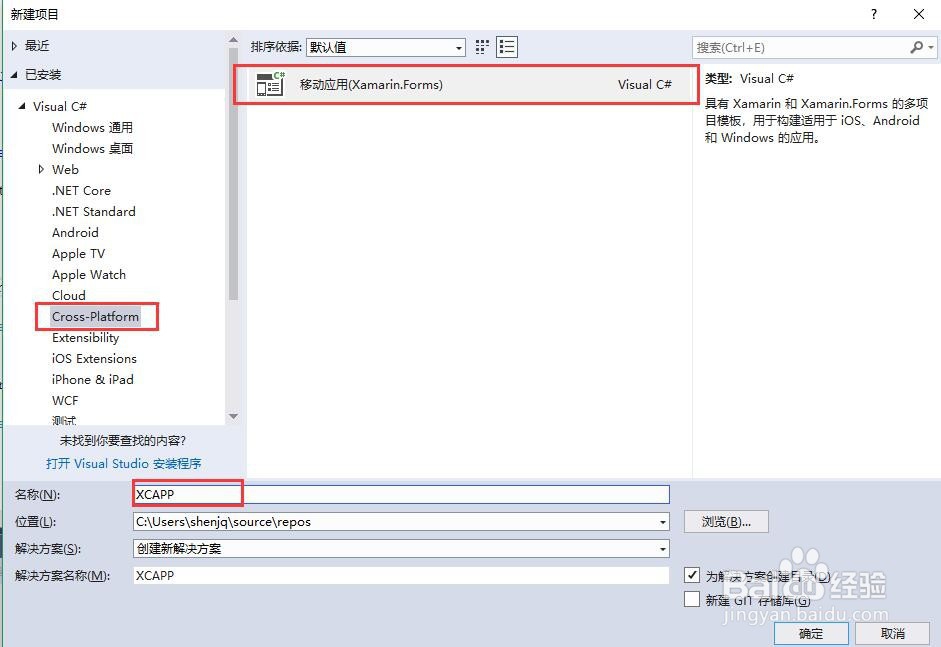Screen dimensions: 941x647
Task: Select Windows Desktop category
Action: [x=92, y=148]
